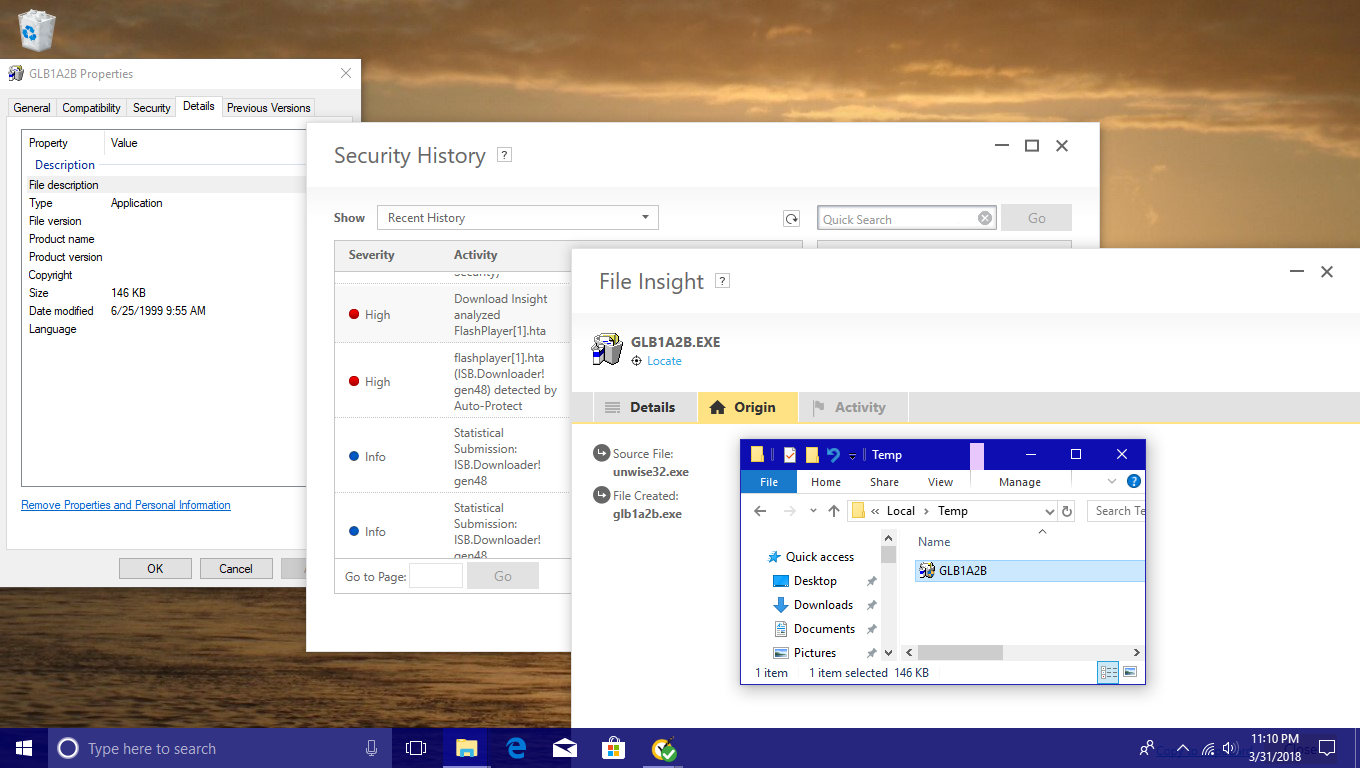Image resolution: width=1360 pixels, height=768 pixels.
Task: Open the Mail app from taskbar
Action: click(x=565, y=748)
